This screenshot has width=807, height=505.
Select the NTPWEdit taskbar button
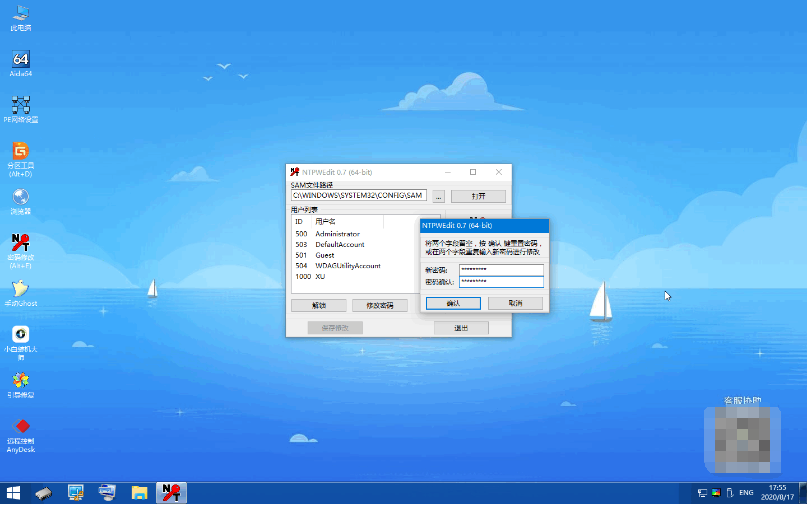(171, 493)
